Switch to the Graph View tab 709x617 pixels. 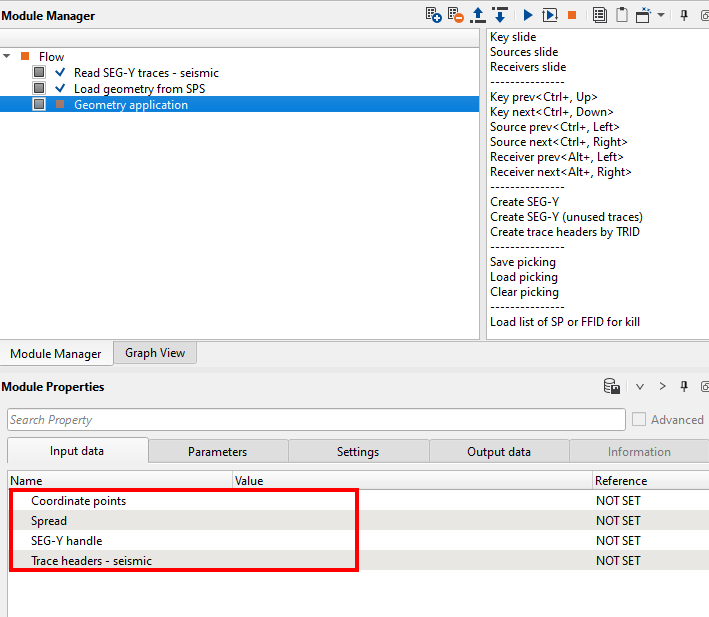tap(154, 352)
